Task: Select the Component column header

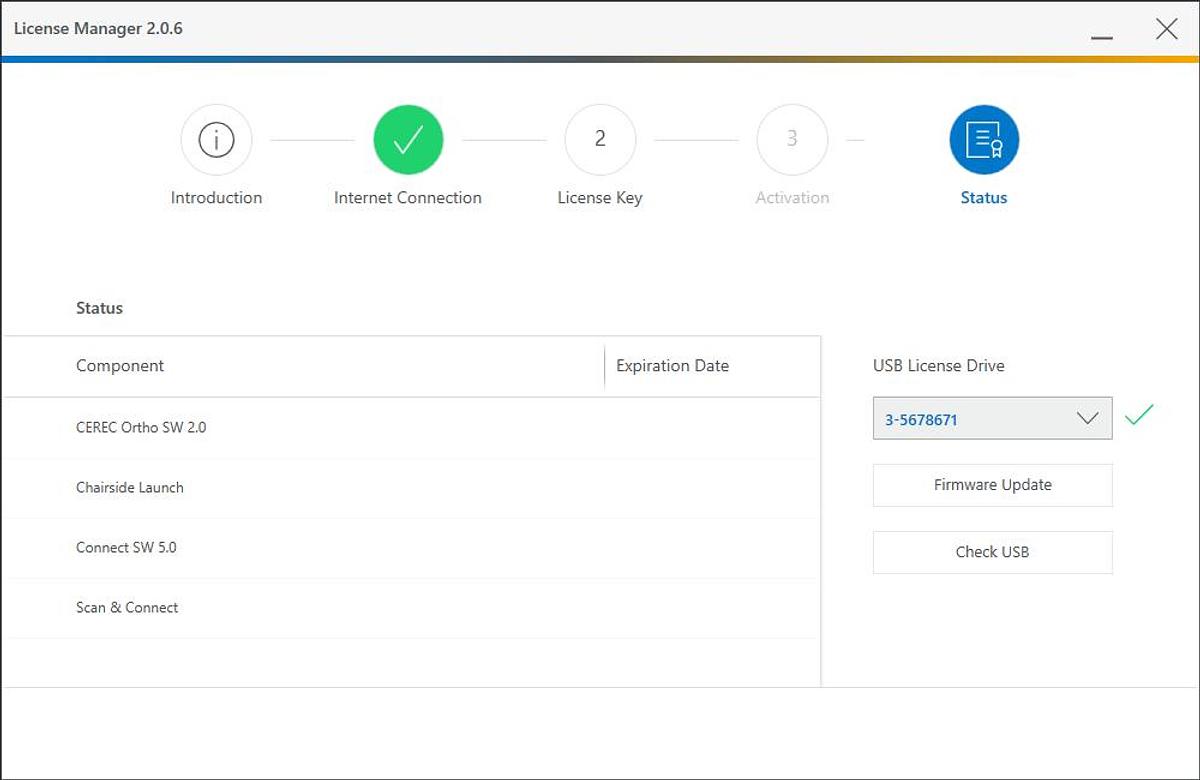Action: click(x=120, y=366)
